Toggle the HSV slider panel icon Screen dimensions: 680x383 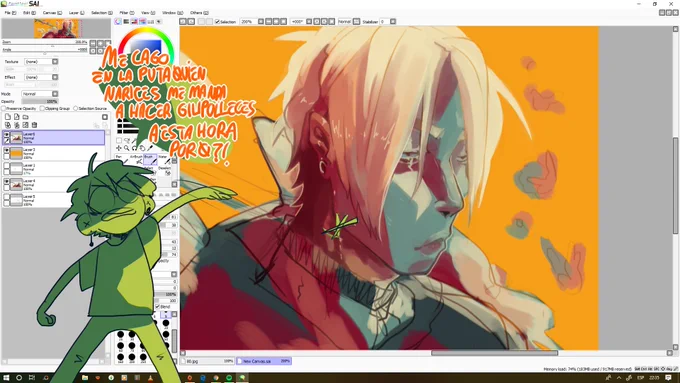click(134, 21)
